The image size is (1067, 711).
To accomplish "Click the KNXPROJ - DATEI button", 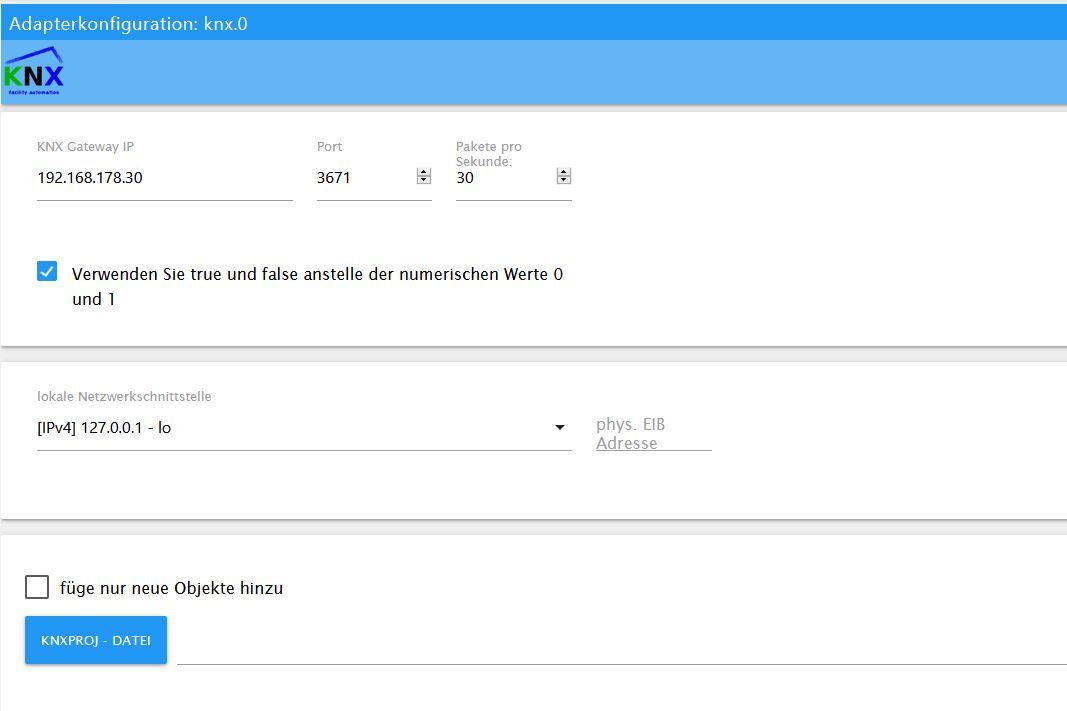I will (x=96, y=640).
